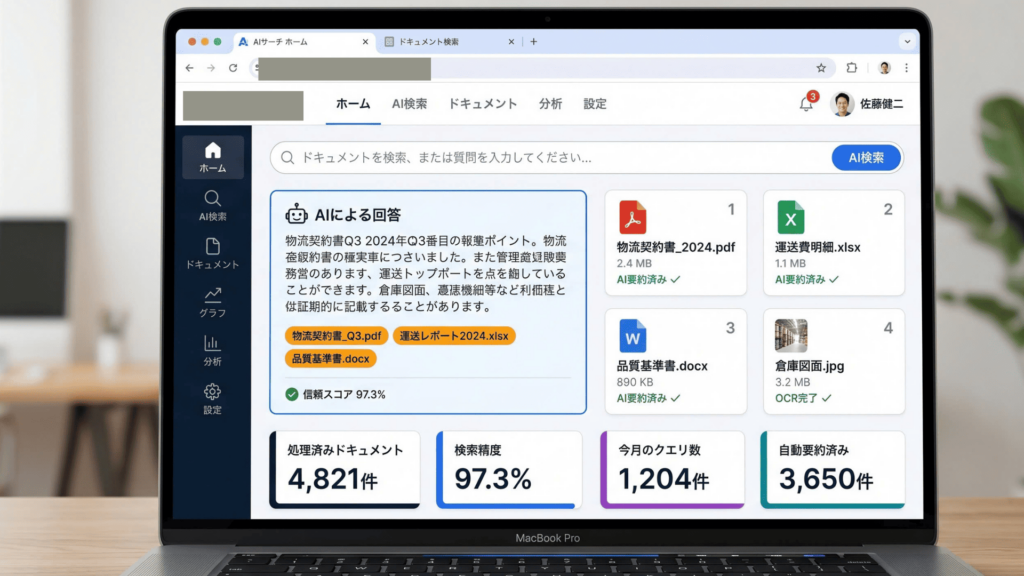Close the AIサーチ ホーム tab
This screenshot has width=1024, height=576.
[365, 42]
